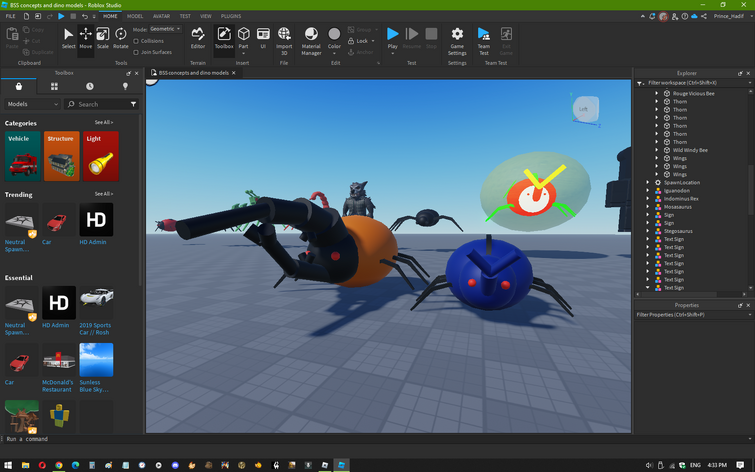Activate the Select tool
This screenshot has width=755, height=472.
[68, 38]
